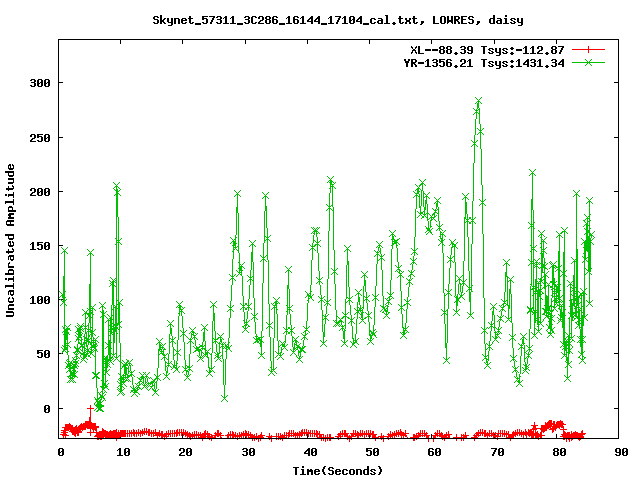Click the red line sample in the legend
This screenshot has height=480, width=640.
tap(588, 50)
